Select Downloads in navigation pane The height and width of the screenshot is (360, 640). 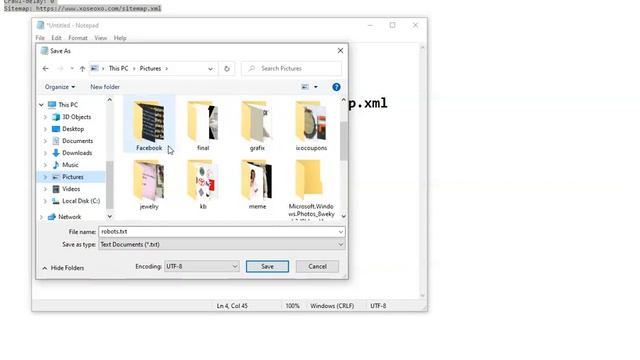coord(77,153)
